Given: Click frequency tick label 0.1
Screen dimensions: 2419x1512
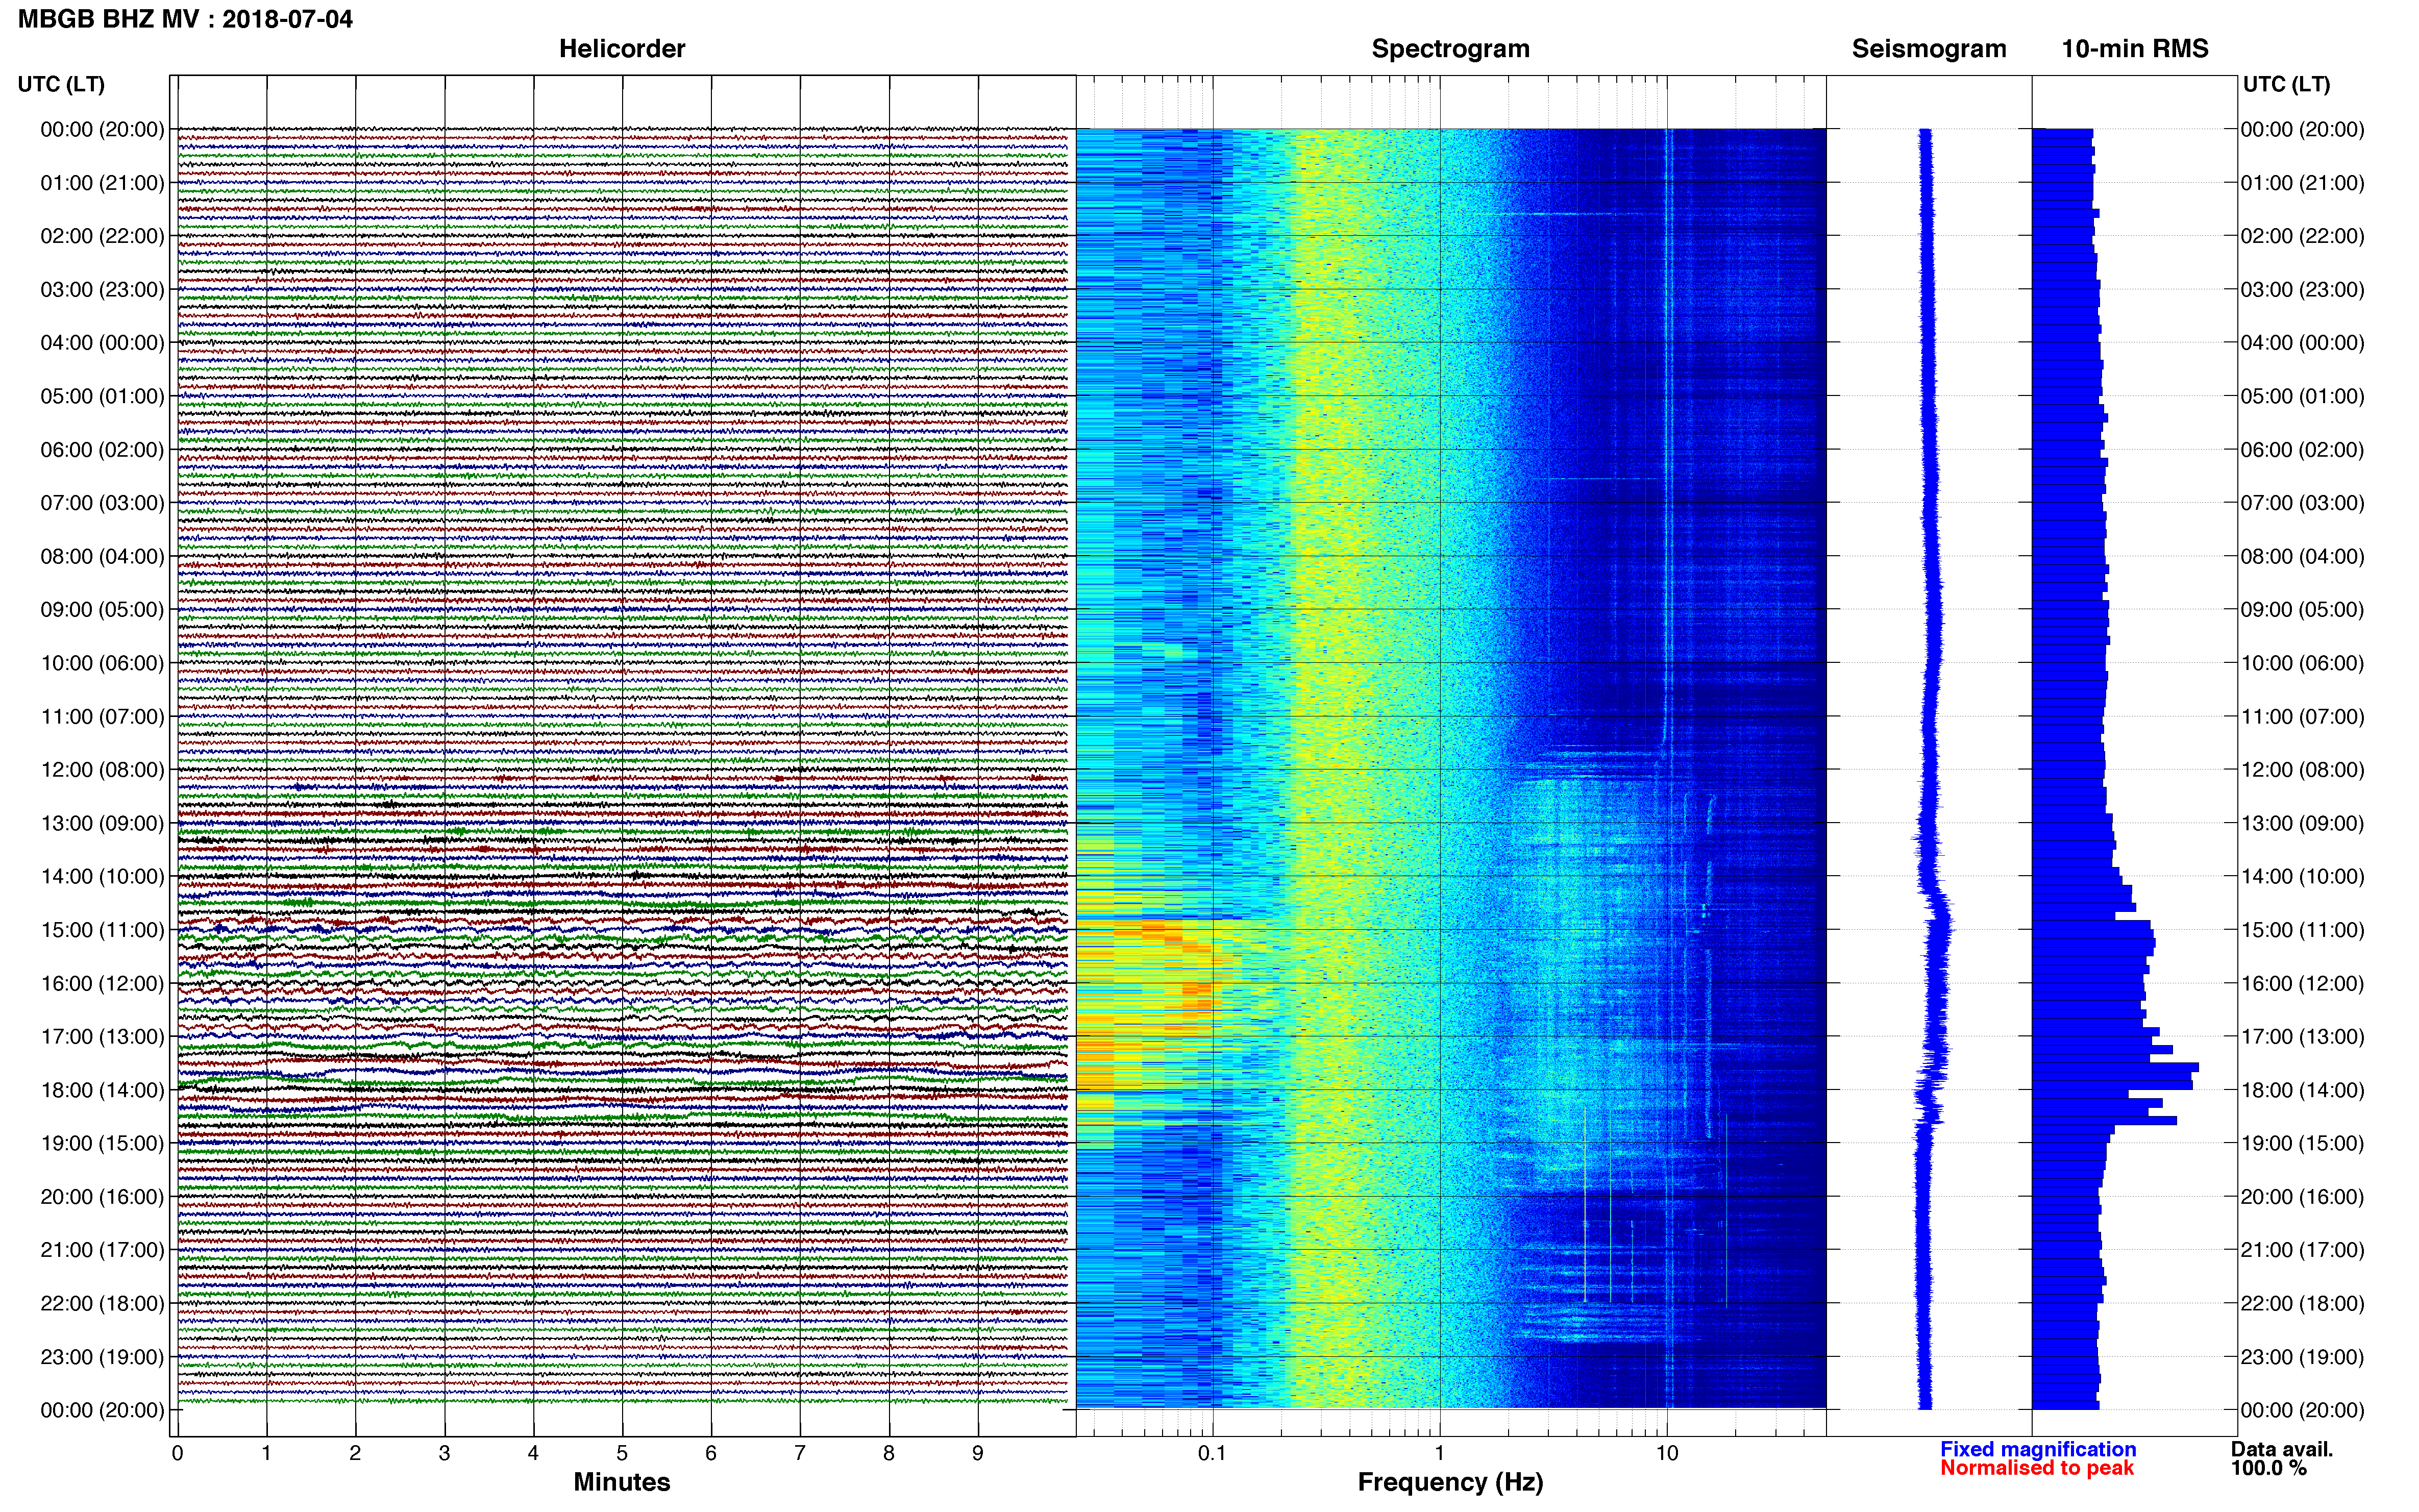Looking at the screenshot, I should 1212,1453.
